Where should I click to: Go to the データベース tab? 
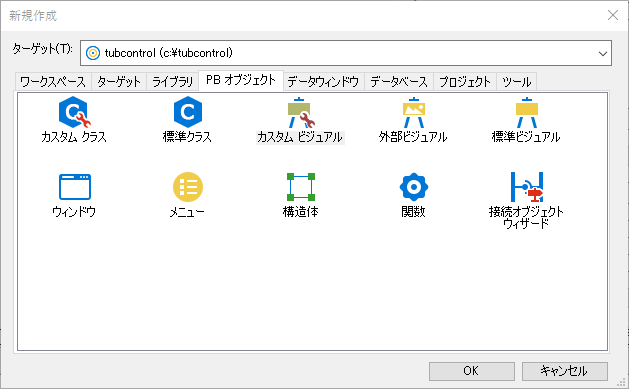[399, 82]
